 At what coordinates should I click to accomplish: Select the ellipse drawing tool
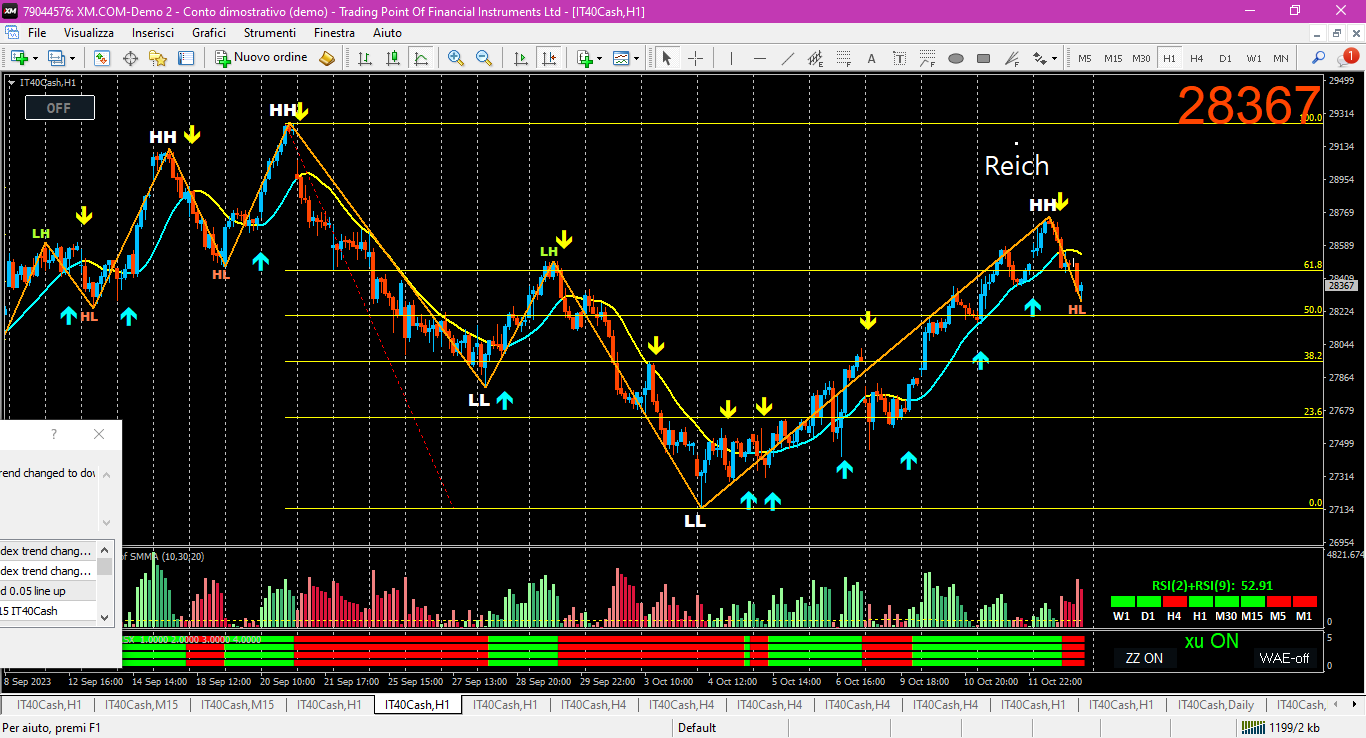(x=955, y=58)
